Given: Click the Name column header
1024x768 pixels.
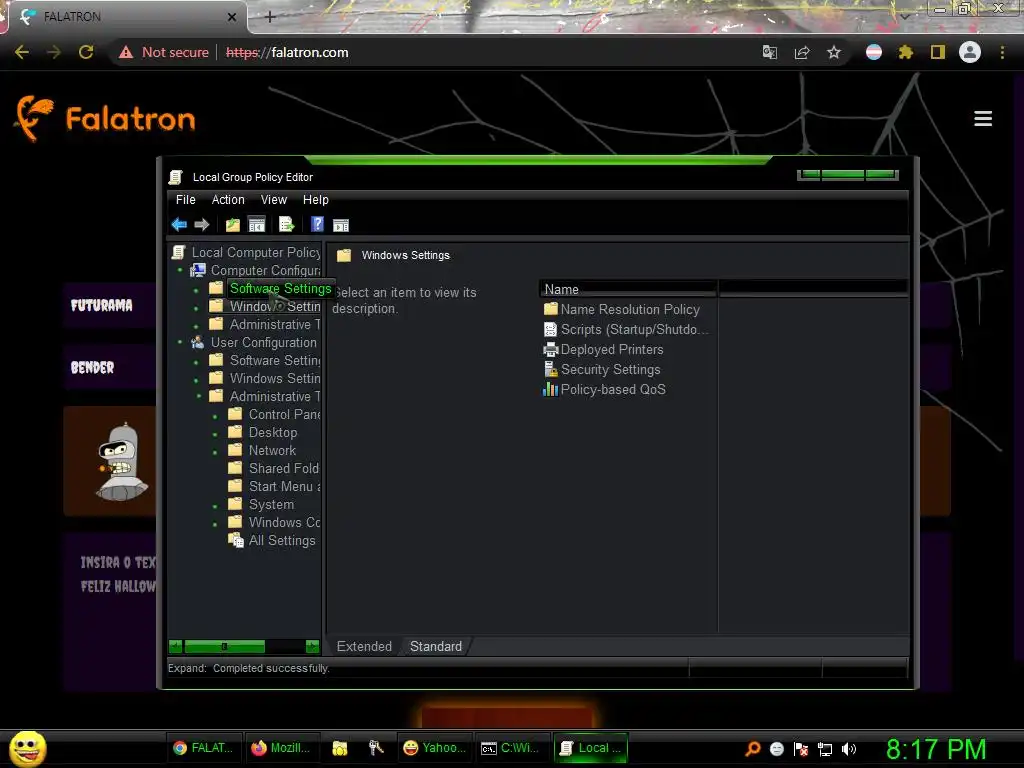Looking at the screenshot, I should (x=628, y=289).
